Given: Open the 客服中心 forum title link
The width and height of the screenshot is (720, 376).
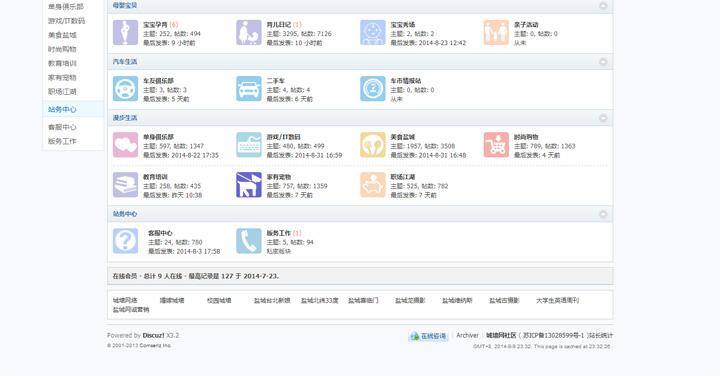Looking at the screenshot, I should (160, 233).
